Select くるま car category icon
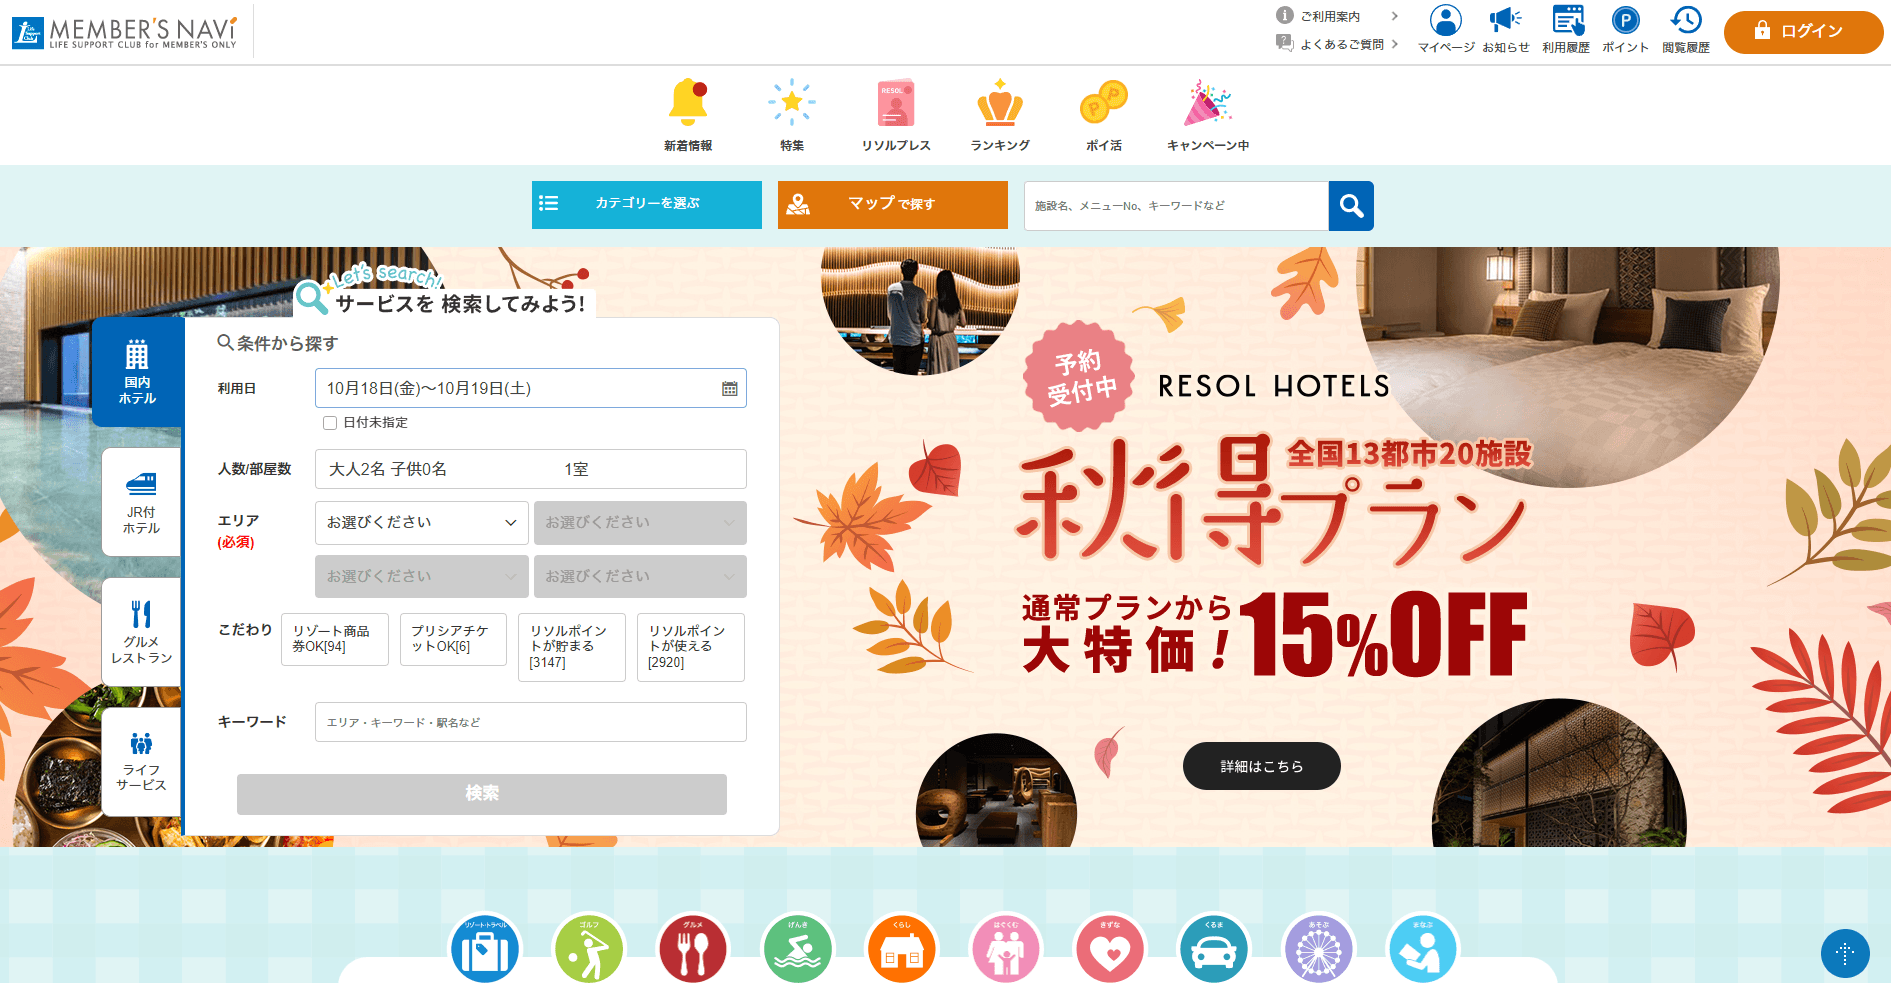The height and width of the screenshot is (983, 1891). coord(1213,949)
